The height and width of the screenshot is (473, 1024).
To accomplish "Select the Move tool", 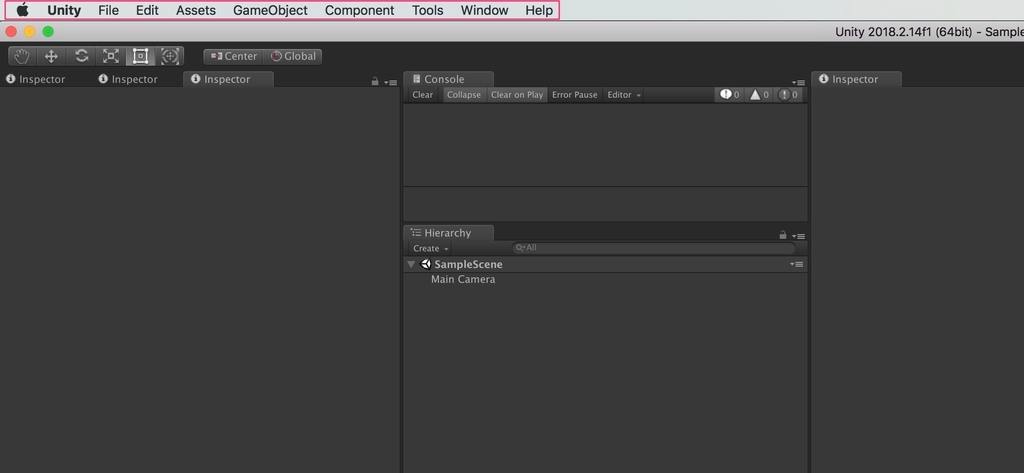I will coord(51,56).
